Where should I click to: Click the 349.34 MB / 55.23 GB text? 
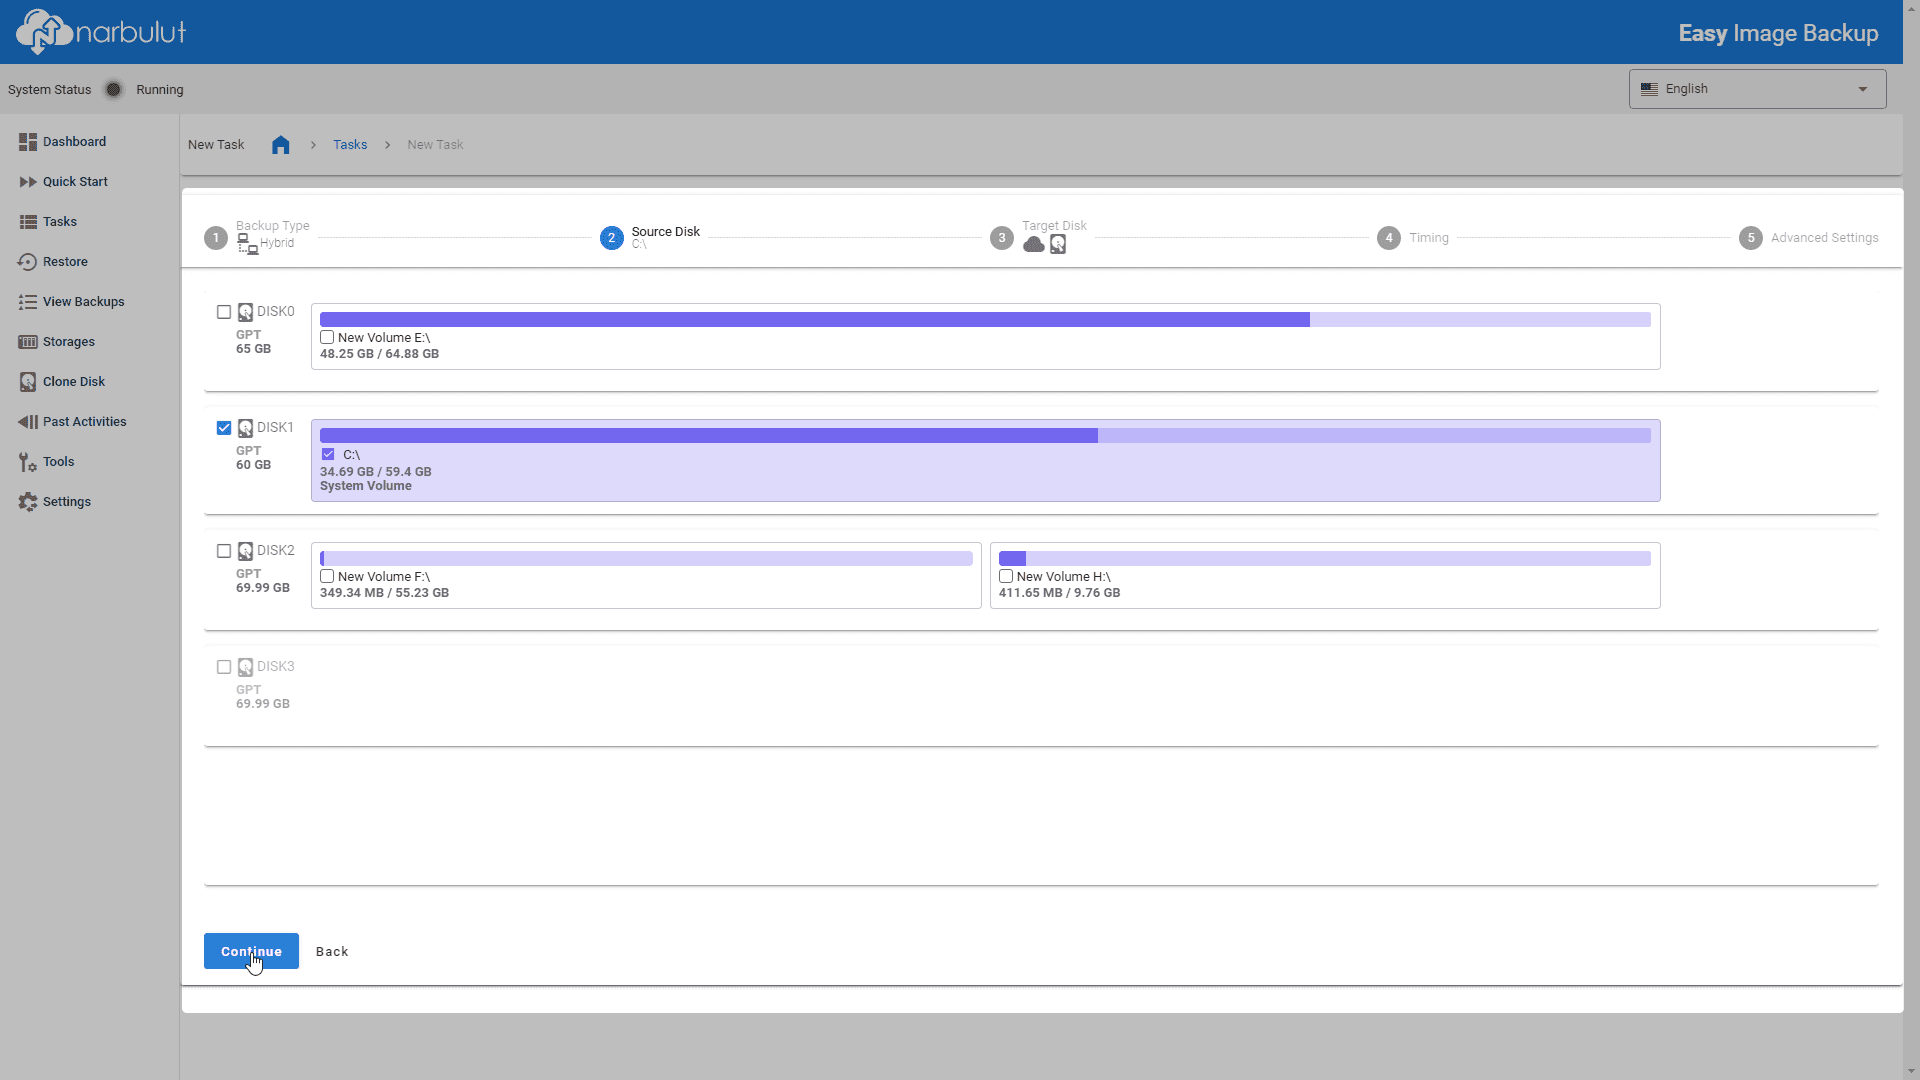[384, 593]
